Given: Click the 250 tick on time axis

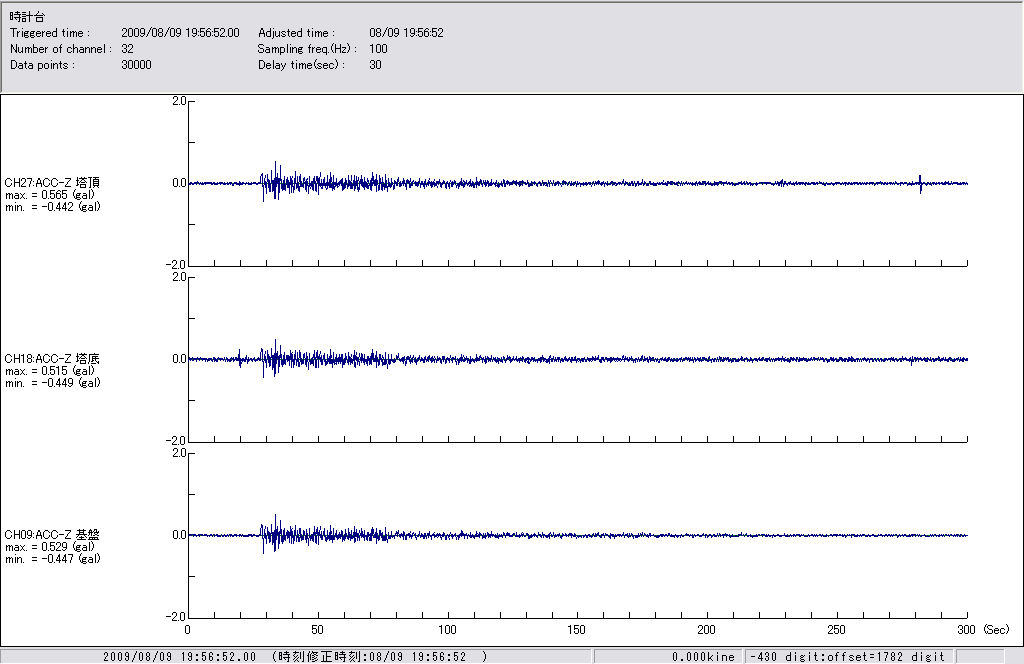Looking at the screenshot, I should [837, 630].
